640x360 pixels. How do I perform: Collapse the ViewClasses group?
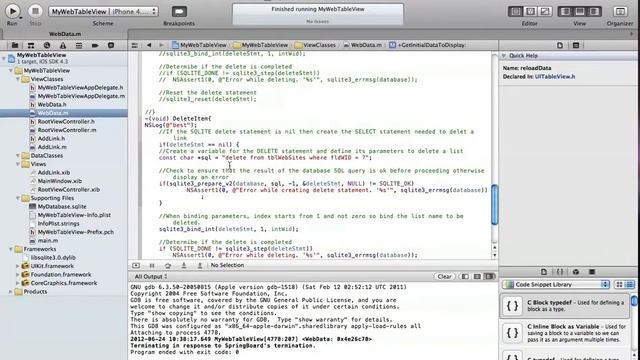18,79
